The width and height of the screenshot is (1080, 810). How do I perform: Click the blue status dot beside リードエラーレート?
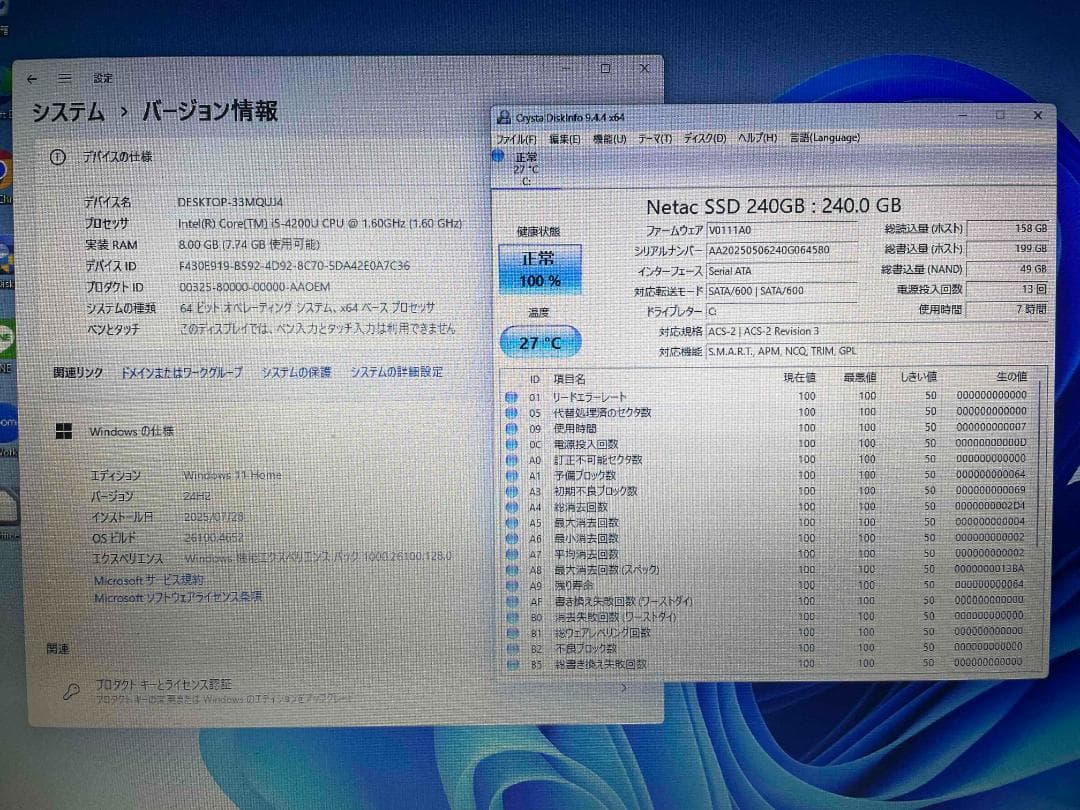[511, 396]
